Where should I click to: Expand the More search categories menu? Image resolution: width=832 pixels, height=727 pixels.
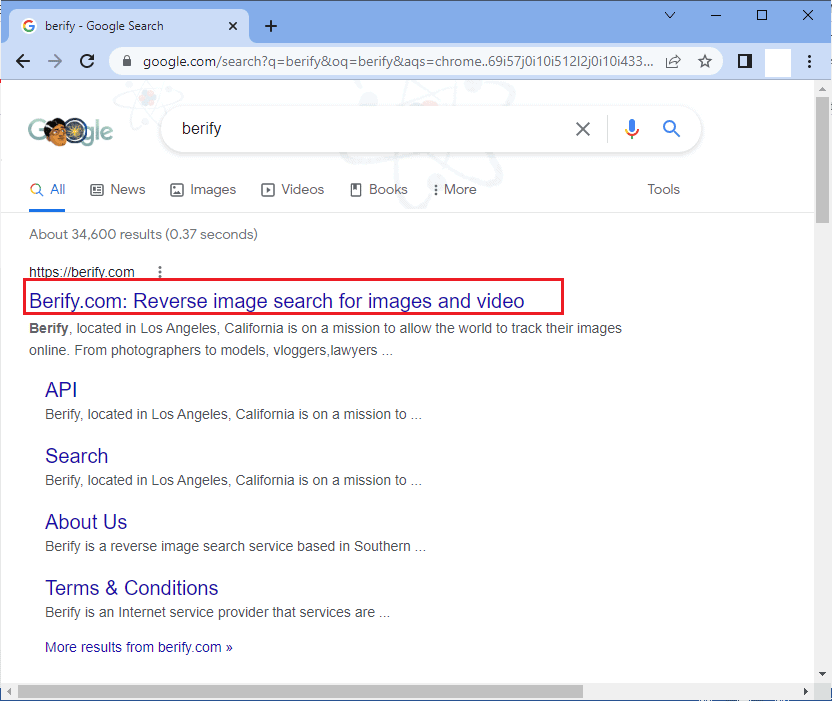coord(455,190)
